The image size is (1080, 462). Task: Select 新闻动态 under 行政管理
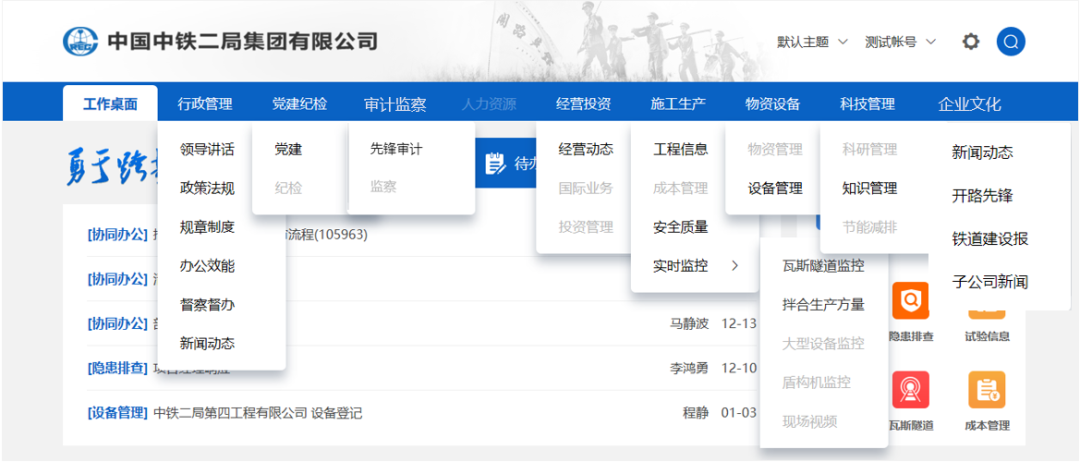pyautogui.click(x=207, y=343)
